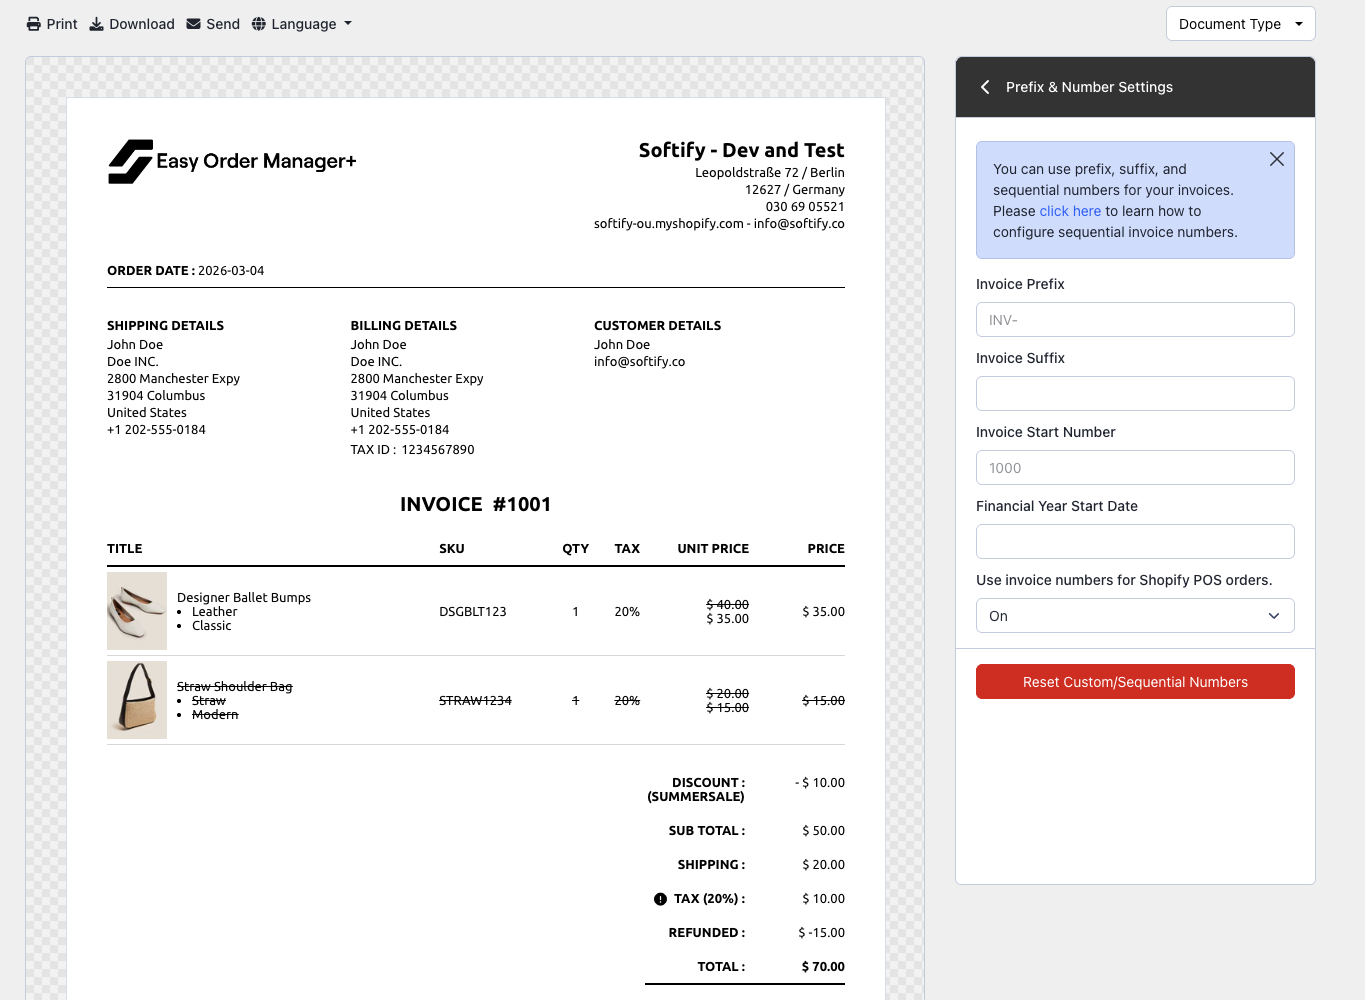Click the Financial Year Start Date field

tap(1134, 542)
